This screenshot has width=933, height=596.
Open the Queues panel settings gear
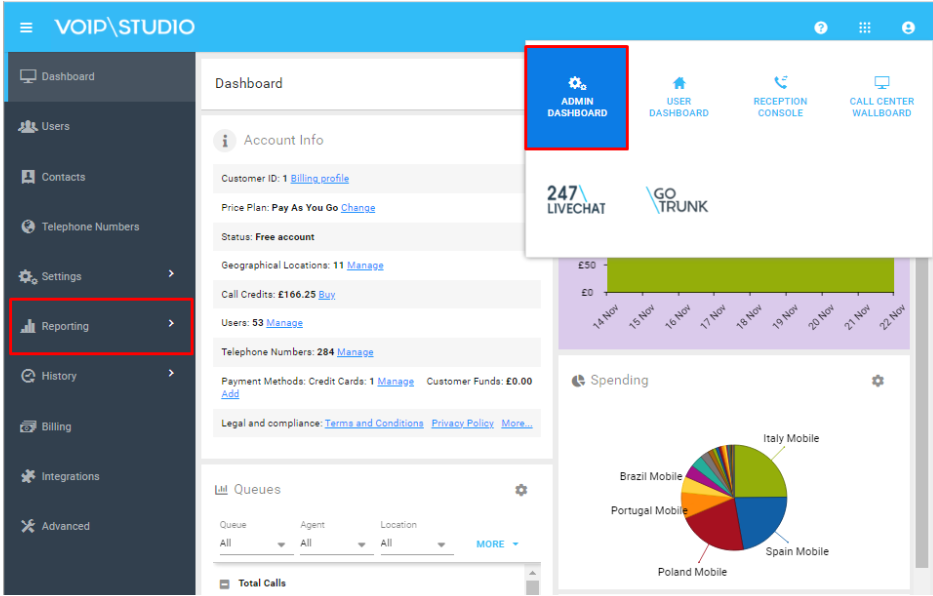[x=521, y=490]
